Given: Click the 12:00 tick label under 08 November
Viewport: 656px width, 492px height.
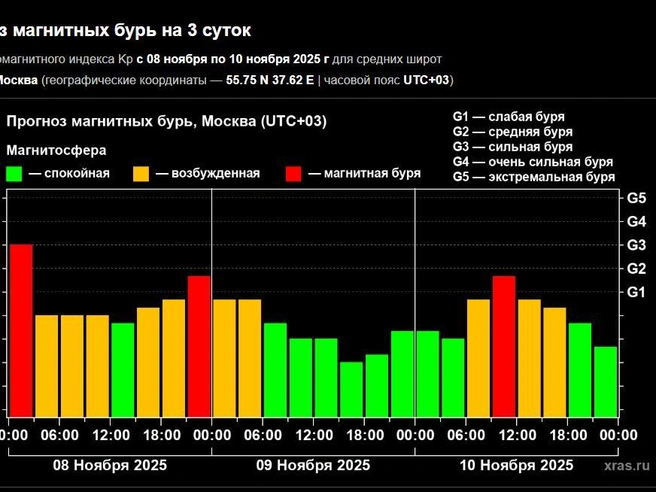Looking at the screenshot, I should pos(111,435).
